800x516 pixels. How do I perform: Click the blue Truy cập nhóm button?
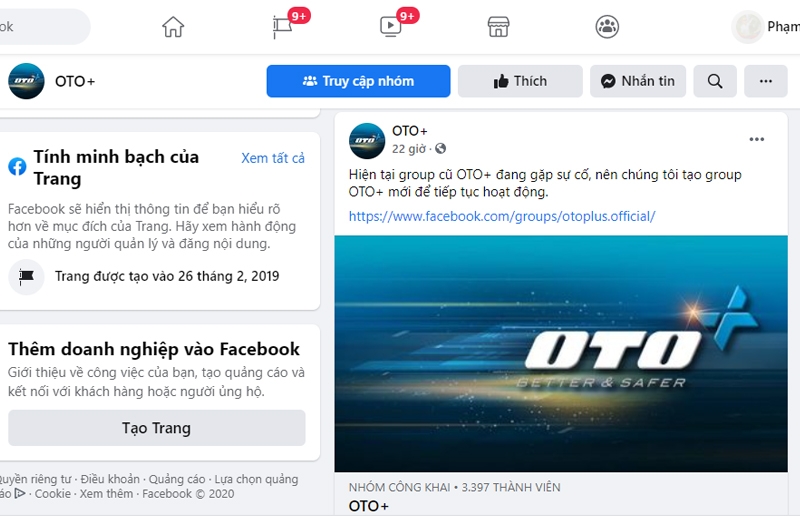tap(358, 81)
